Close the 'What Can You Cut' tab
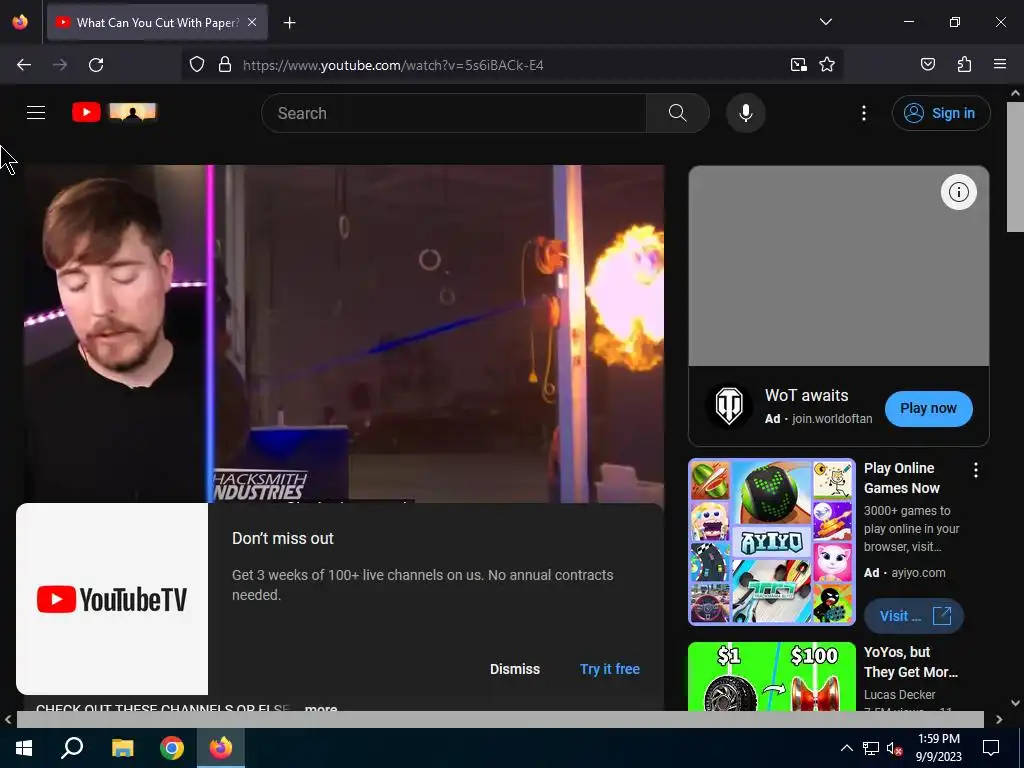1024x768 pixels. click(252, 22)
